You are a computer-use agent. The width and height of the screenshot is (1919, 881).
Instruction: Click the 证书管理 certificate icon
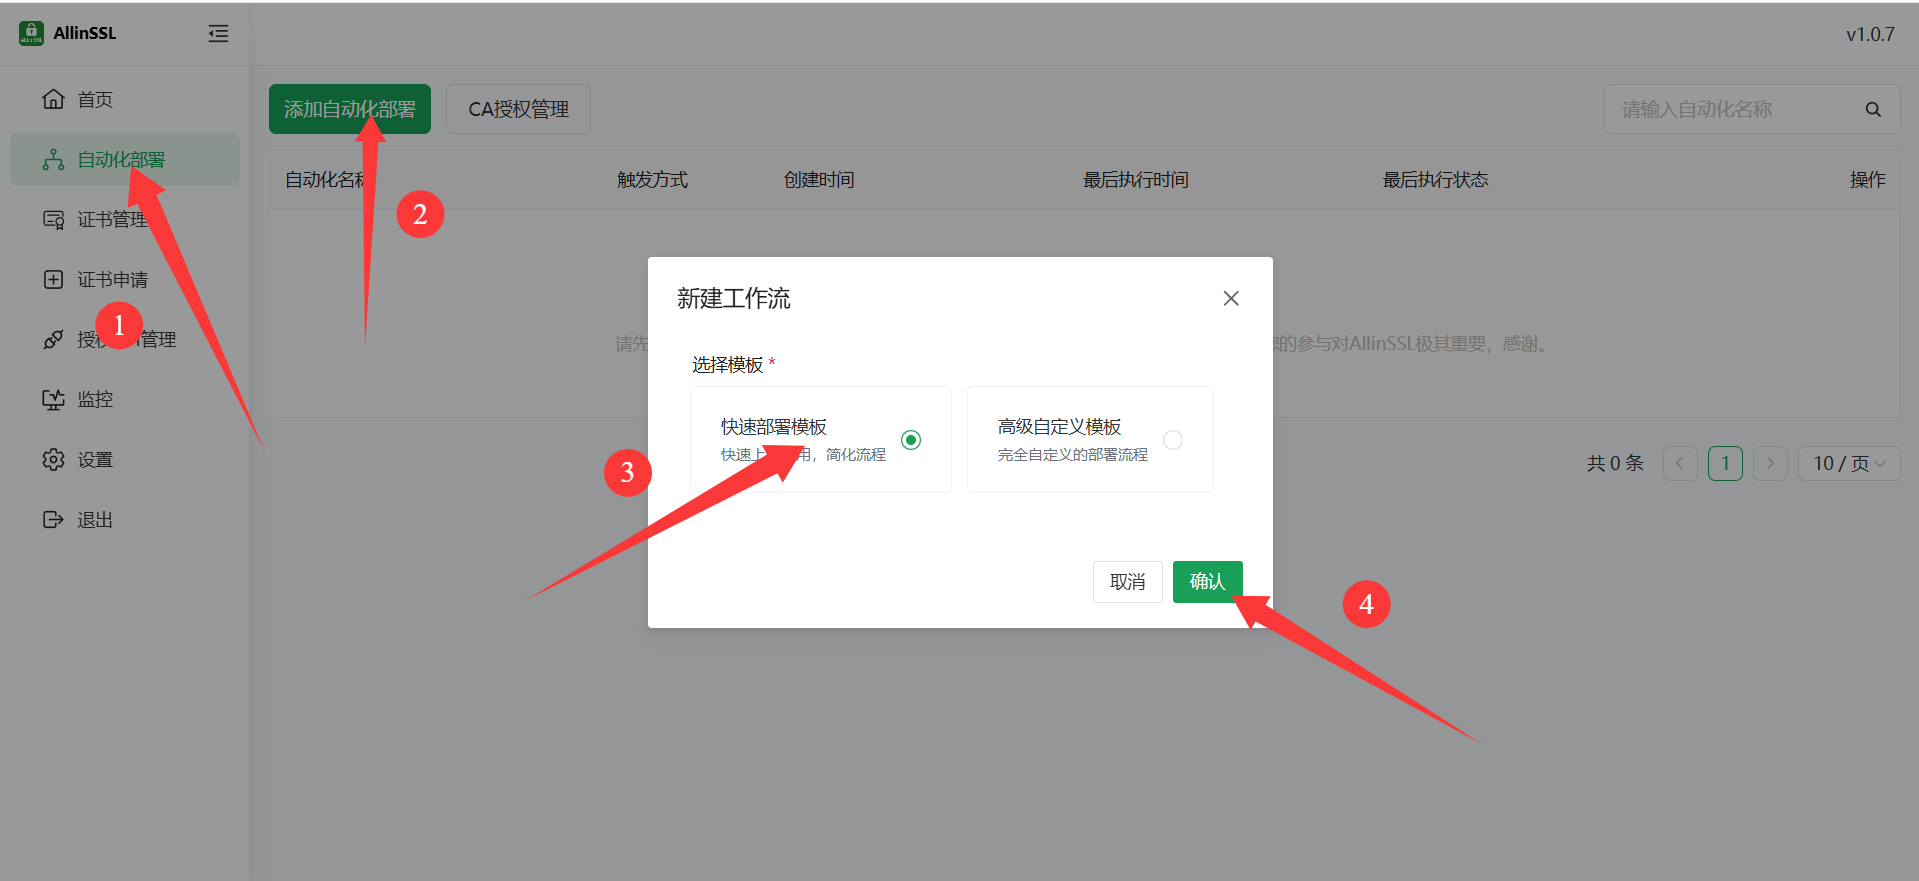click(x=53, y=219)
